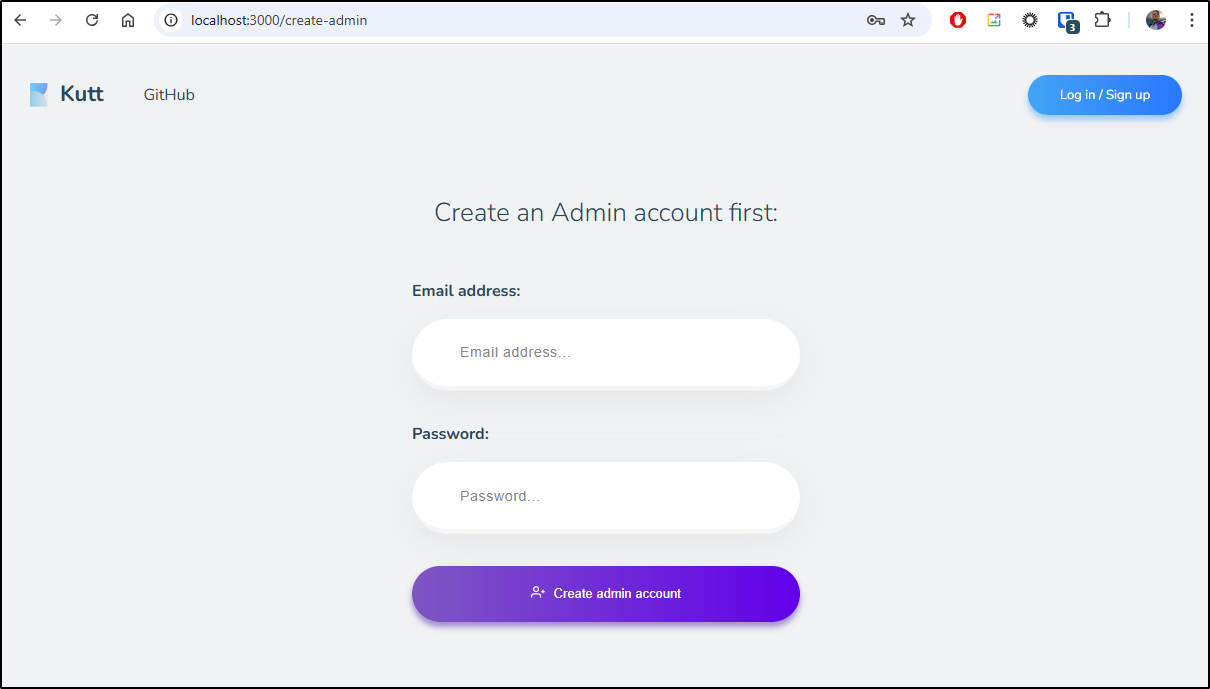Click the Kutt logo
Screen dimensions: 1210x689
click(x=66, y=94)
